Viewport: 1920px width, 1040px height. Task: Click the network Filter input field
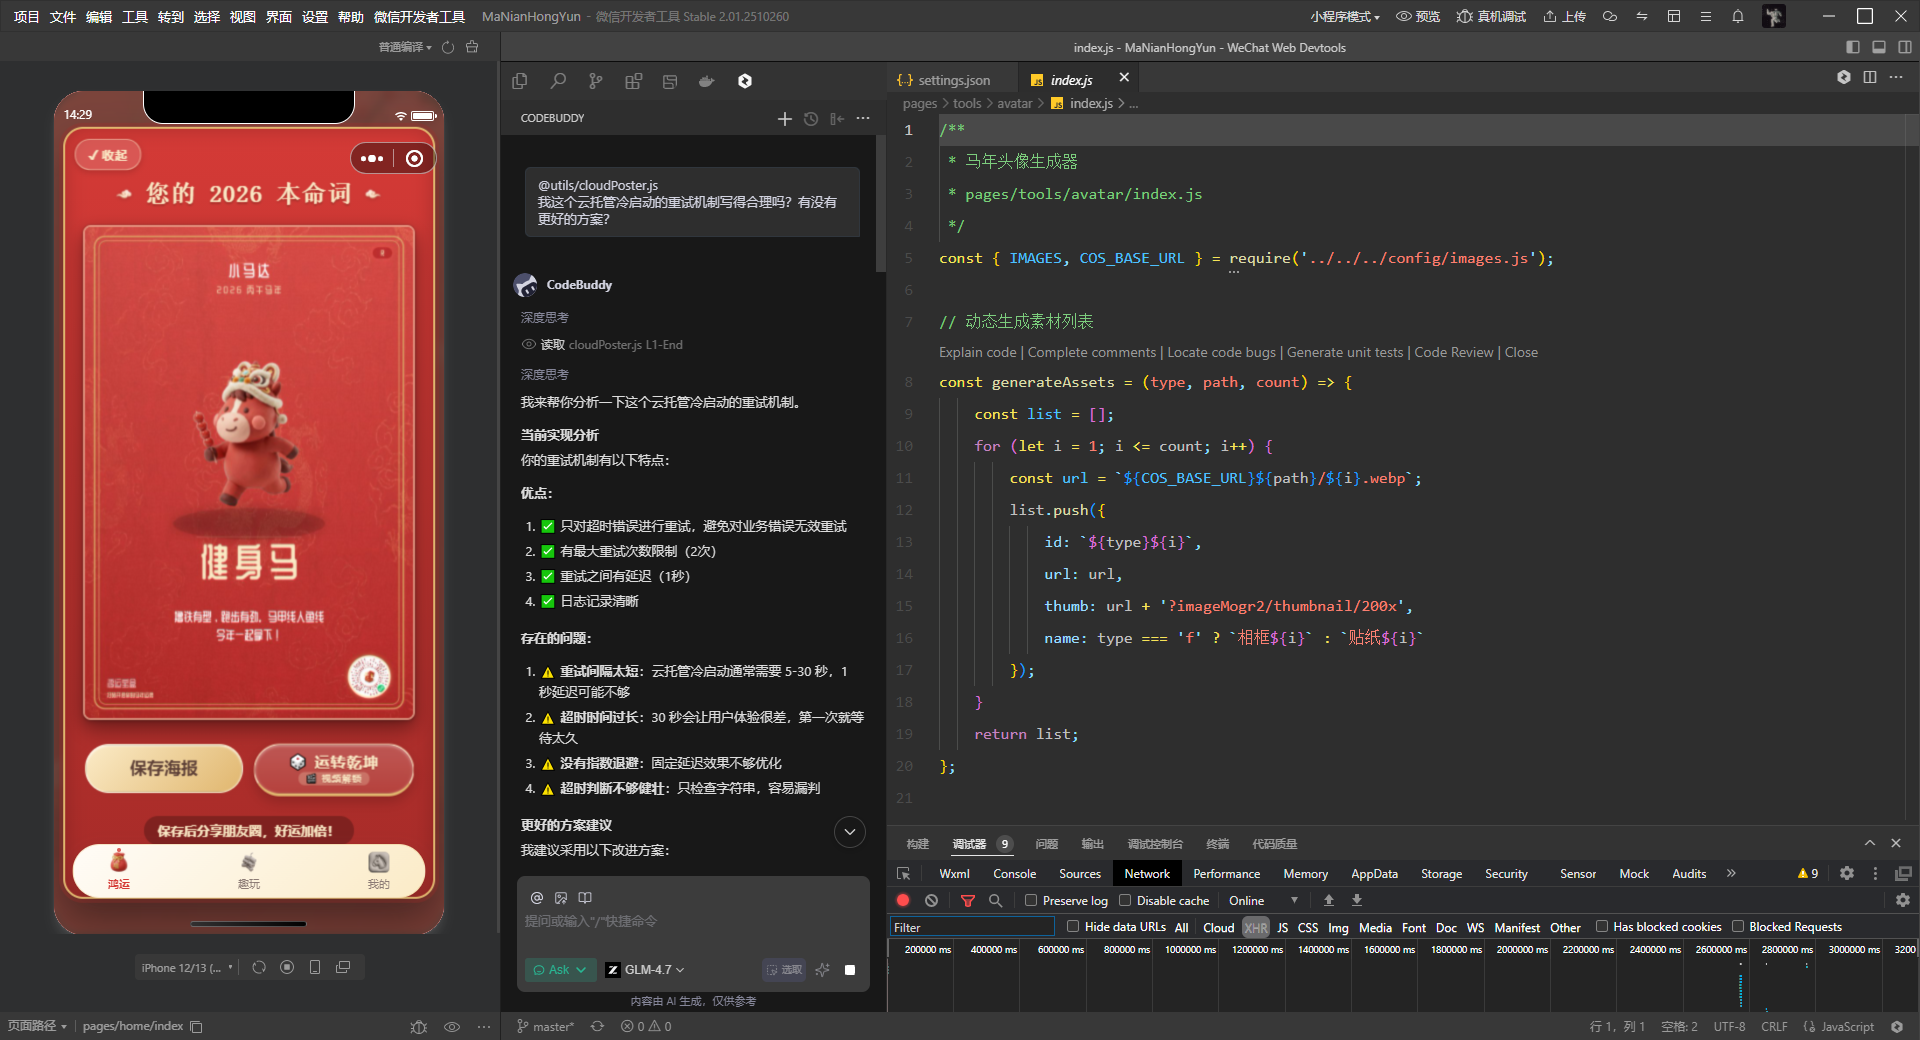tap(971, 927)
